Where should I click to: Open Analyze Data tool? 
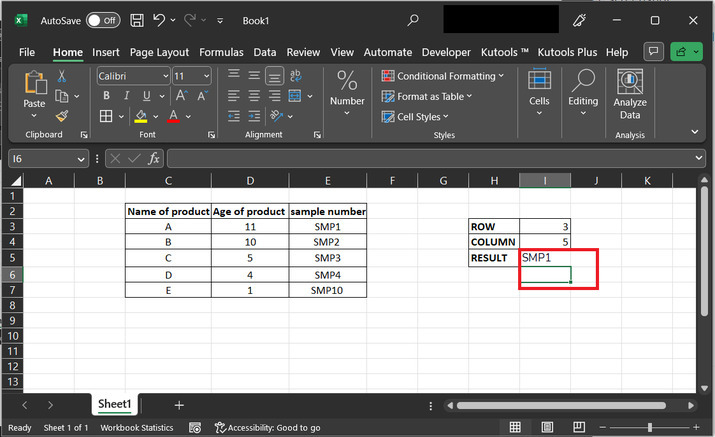pos(629,96)
